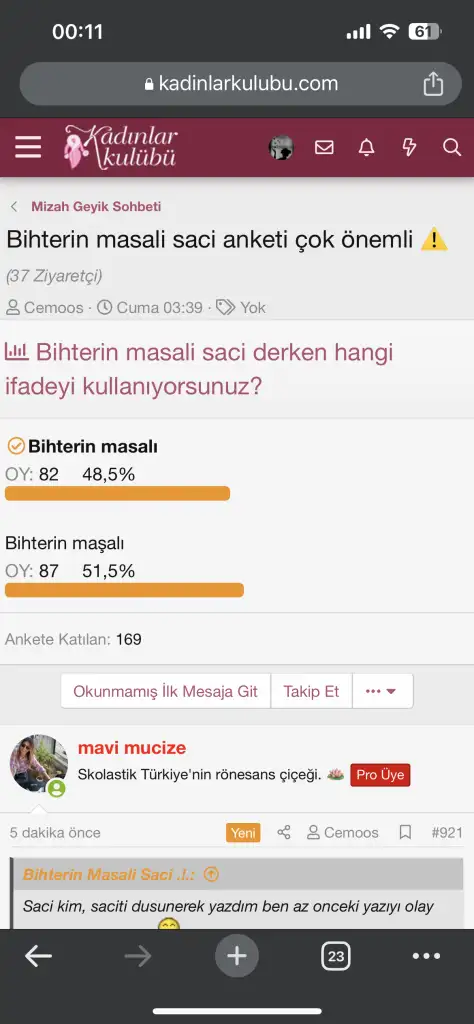Select the Bihterin maşalı poll option
The height and width of the screenshot is (1024, 474).
65,543
